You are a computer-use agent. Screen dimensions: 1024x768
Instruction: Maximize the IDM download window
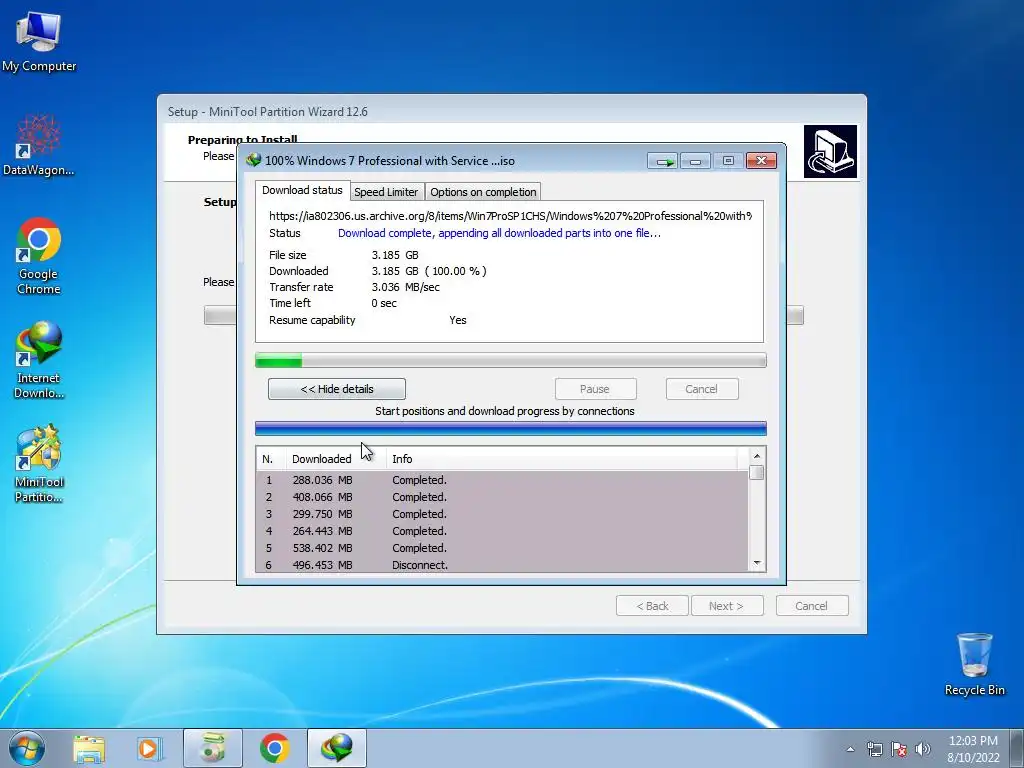pyautogui.click(x=728, y=161)
